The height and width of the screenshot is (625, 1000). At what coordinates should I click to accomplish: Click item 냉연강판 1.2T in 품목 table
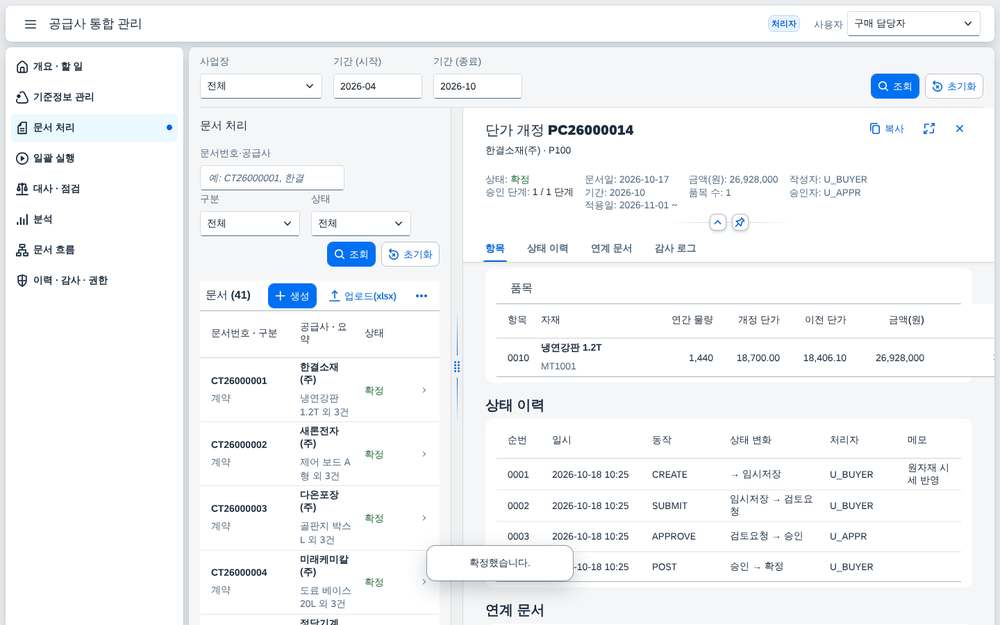click(x=571, y=348)
